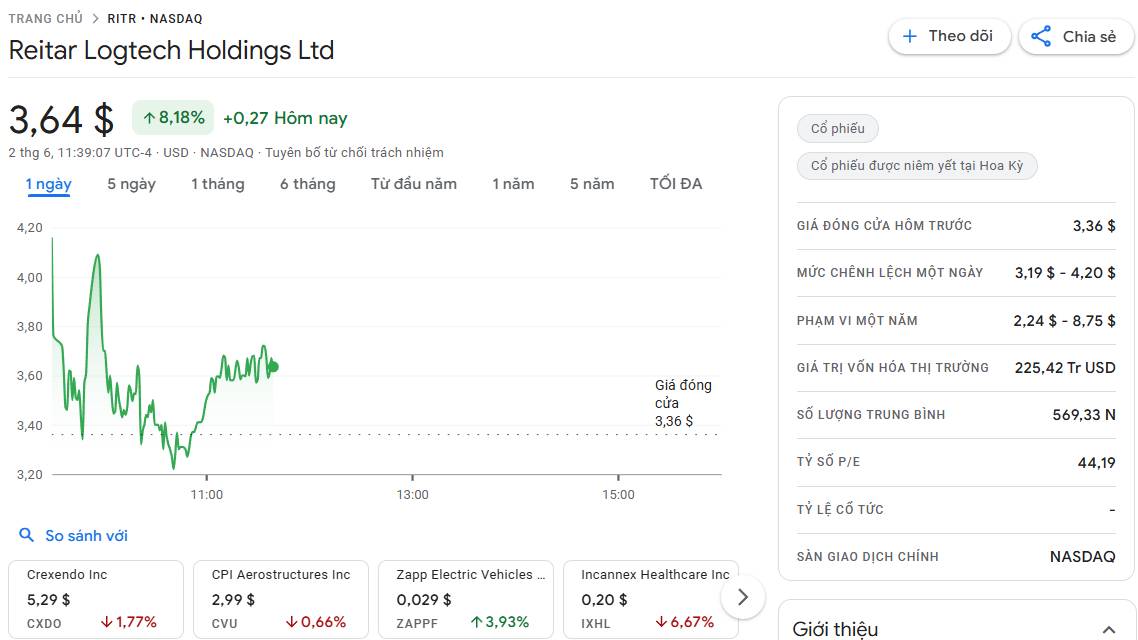1138x640 pixels.
Task: Click the plus icon on Theo dõi
Action: point(909,36)
